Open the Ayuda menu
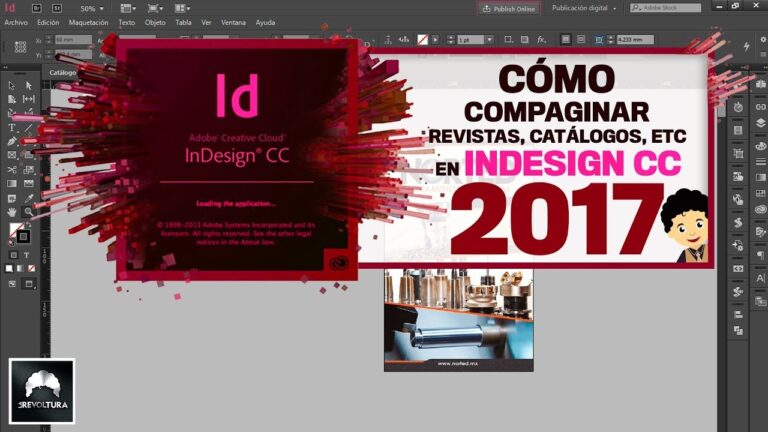The height and width of the screenshot is (432, 768). pos(265,23)
